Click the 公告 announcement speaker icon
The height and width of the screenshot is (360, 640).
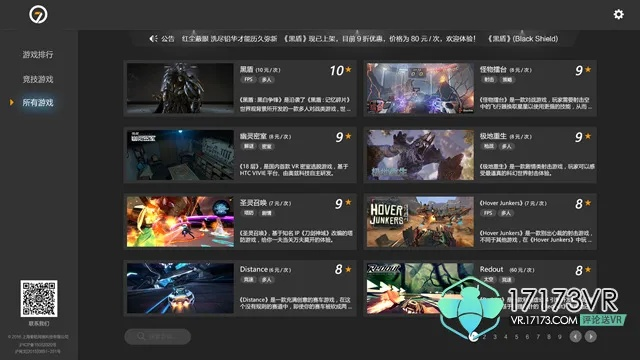153,39
